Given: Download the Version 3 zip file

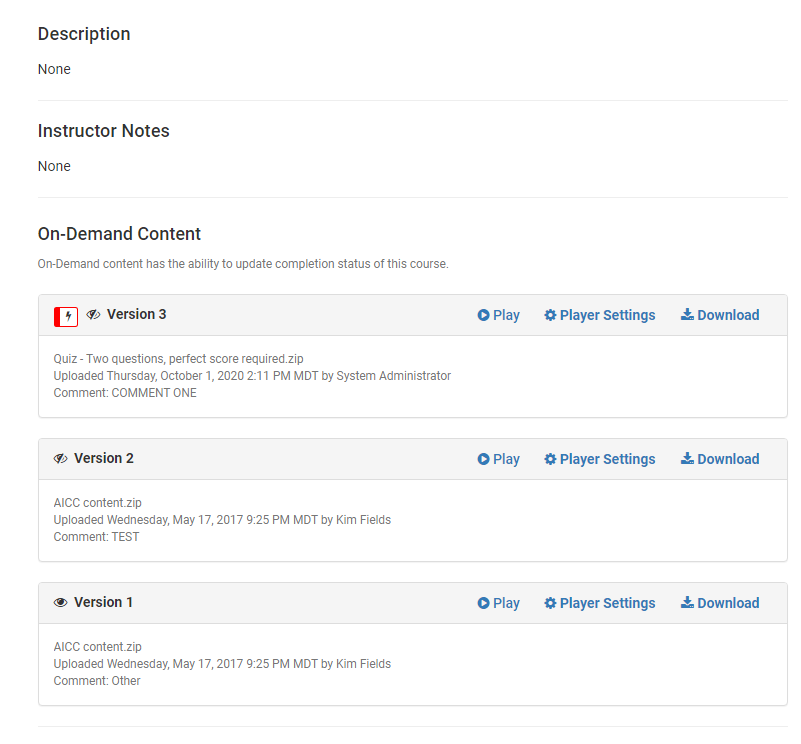Looking at the screenshot, I should (x=720, y=315).
